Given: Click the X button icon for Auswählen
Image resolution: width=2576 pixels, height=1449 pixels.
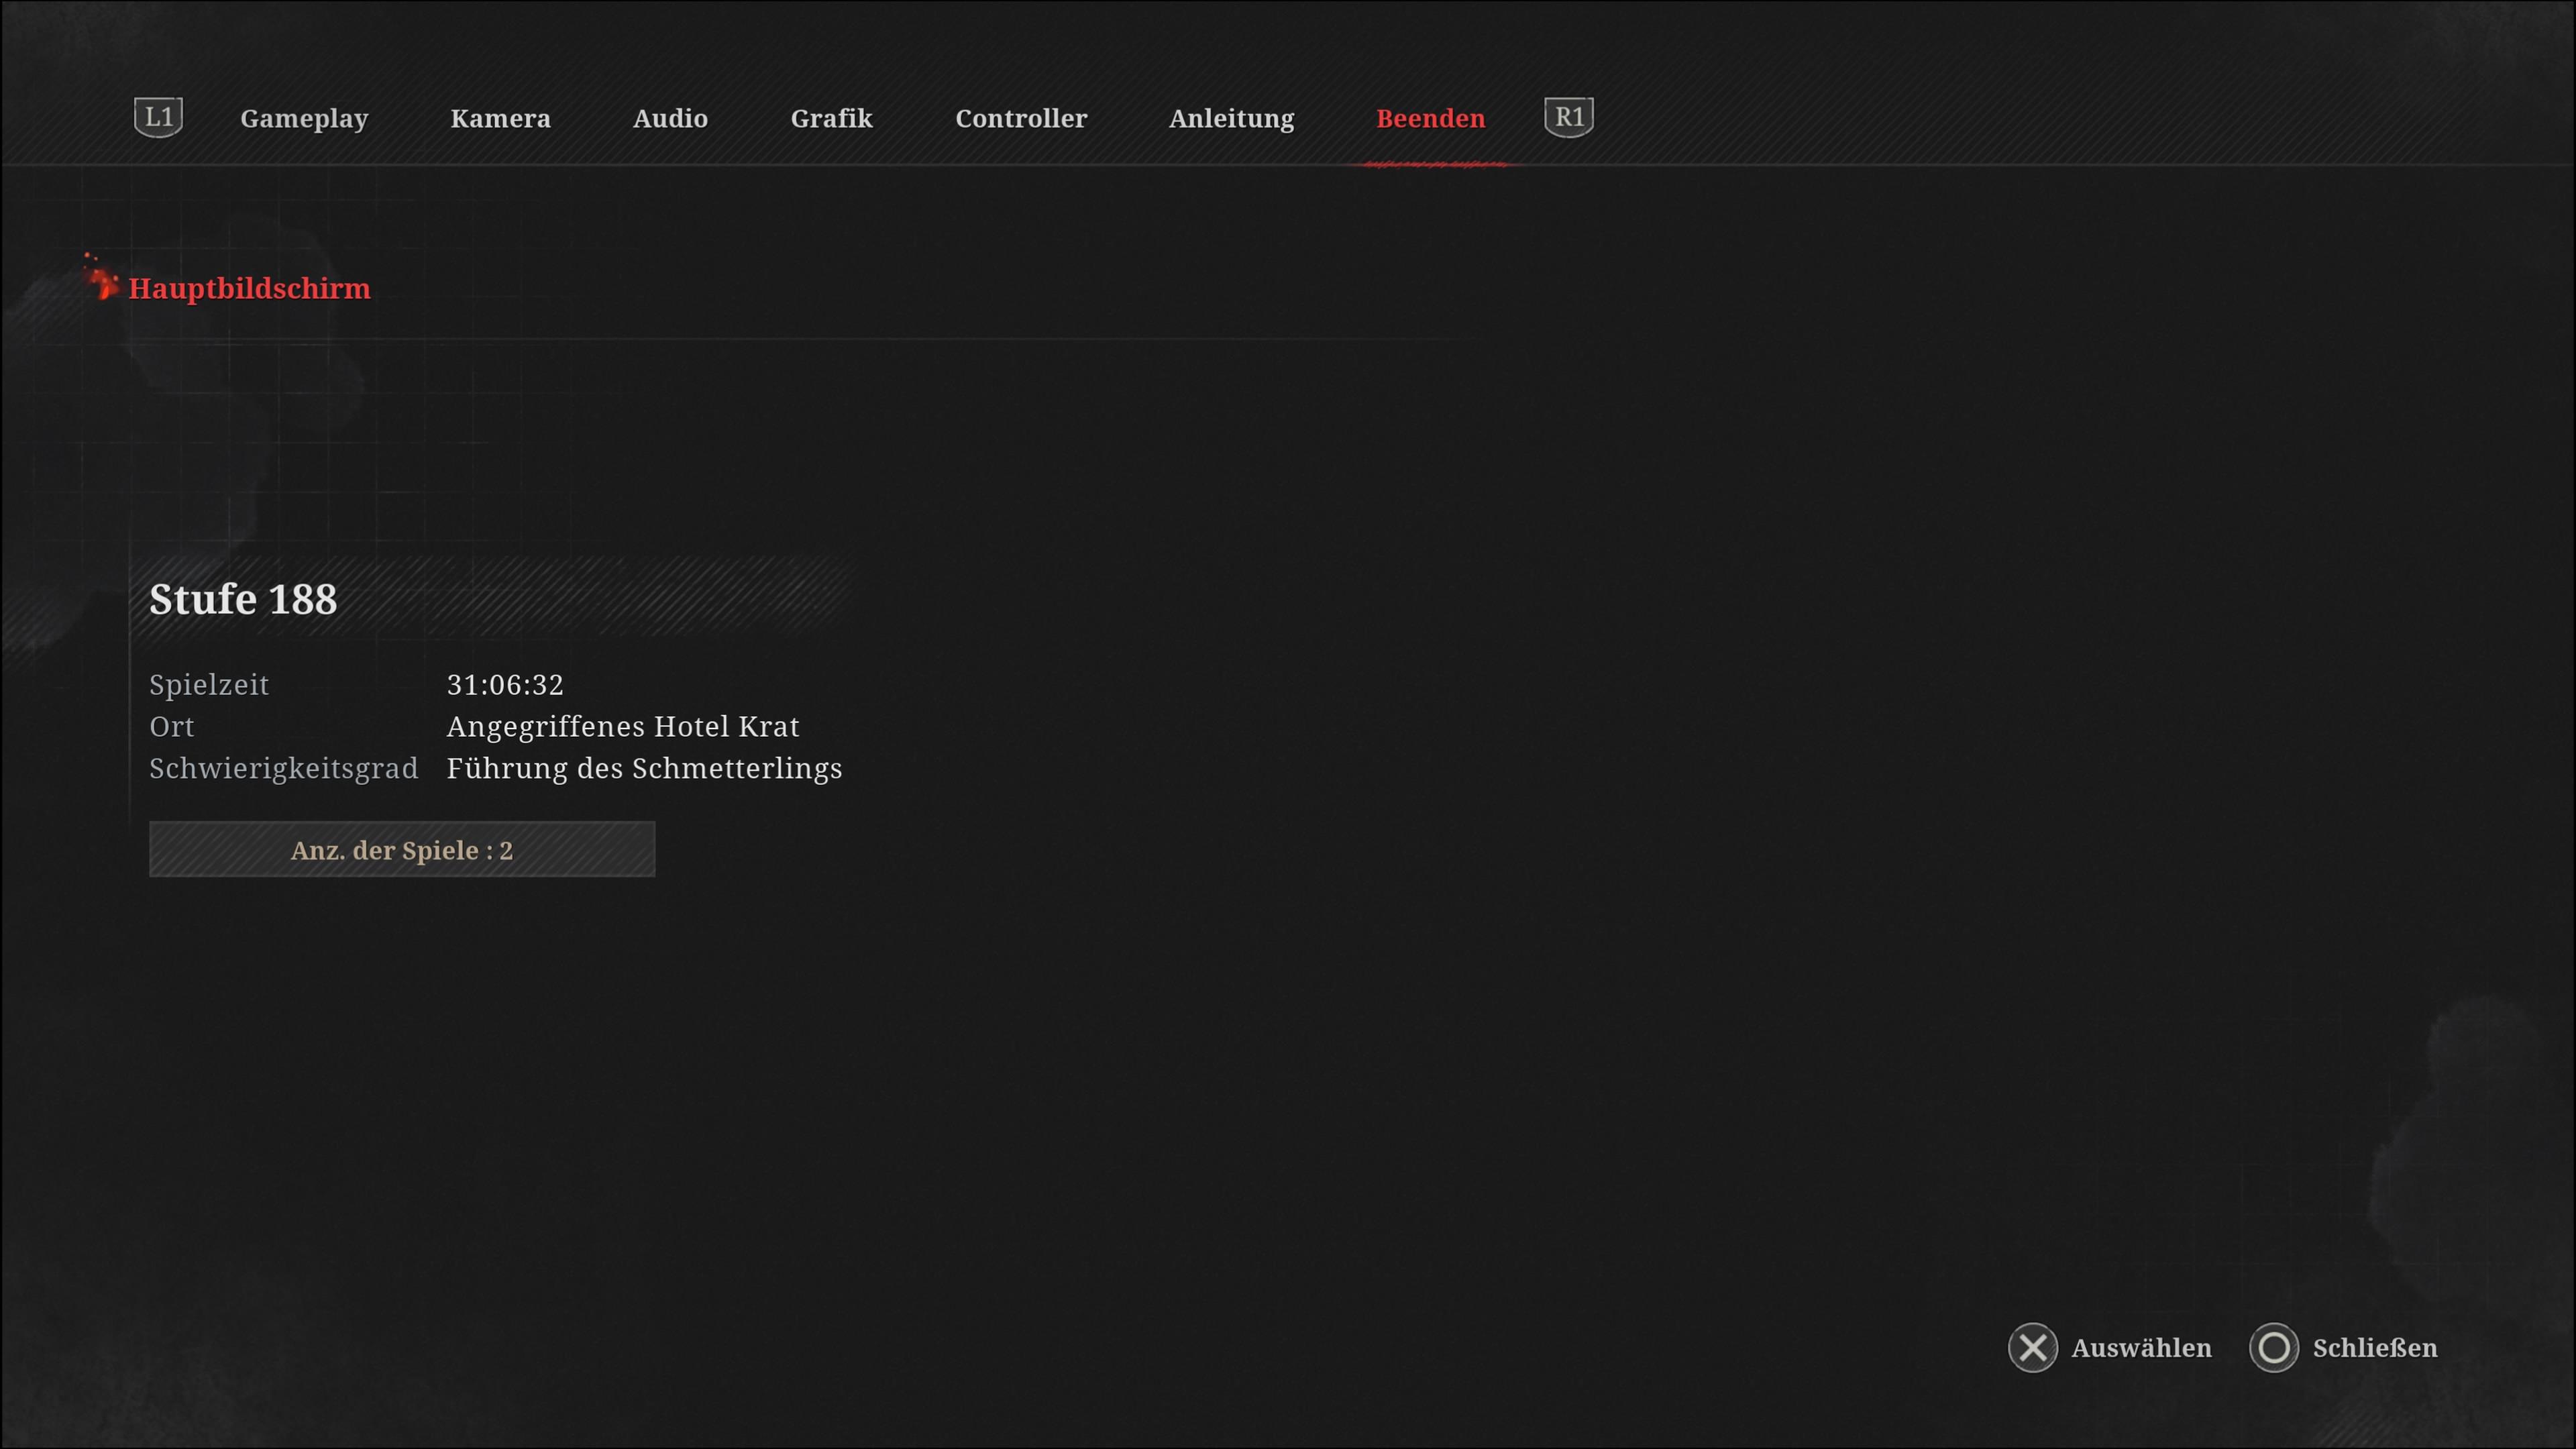Looking at the screenshot, I should [x=2032, y=1347].
